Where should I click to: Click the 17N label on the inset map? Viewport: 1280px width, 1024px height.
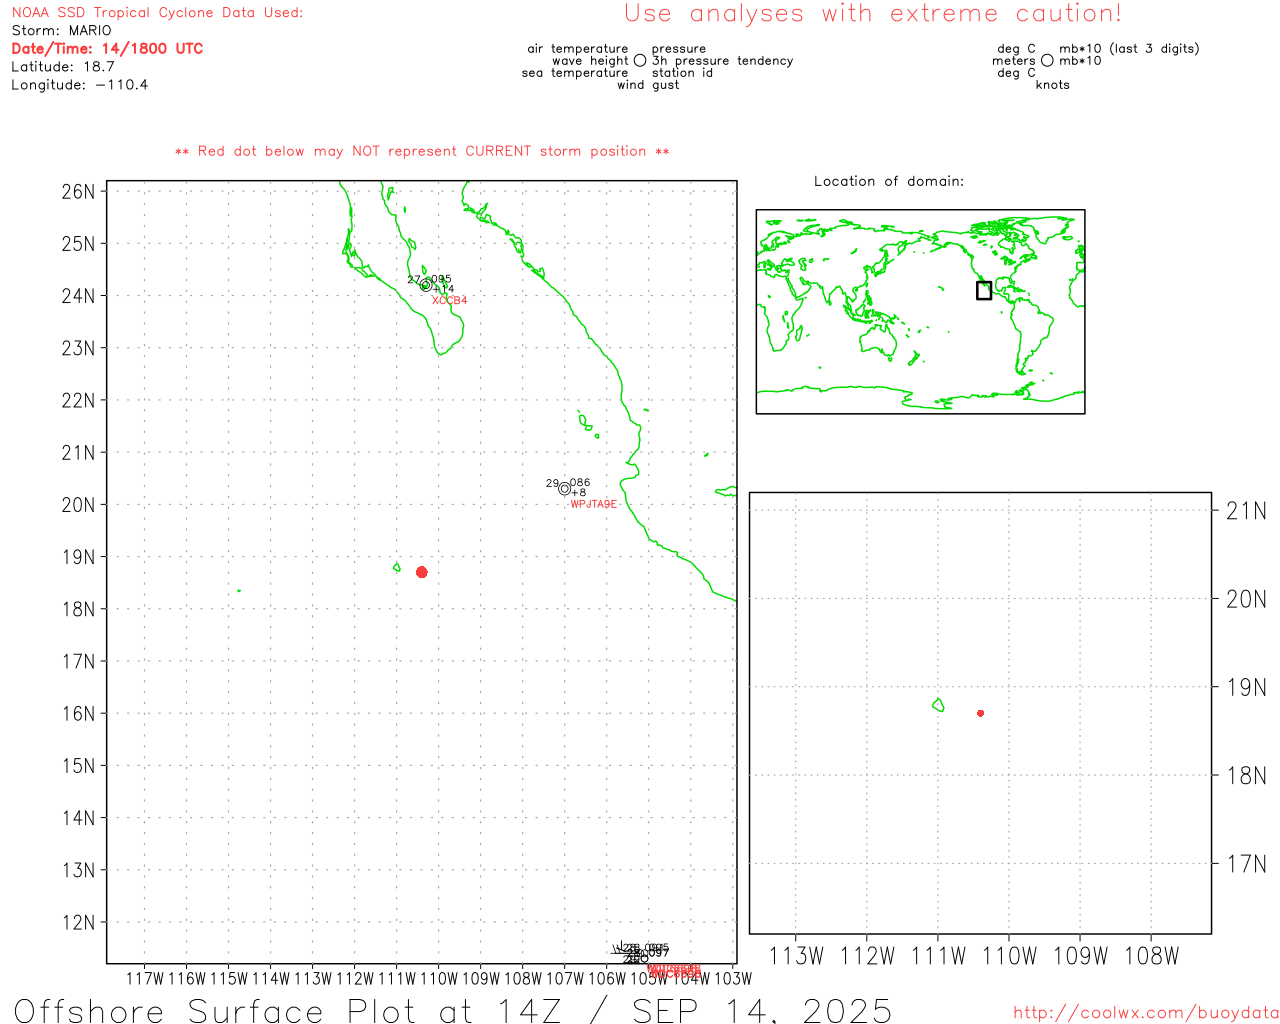click(1246, 864)
